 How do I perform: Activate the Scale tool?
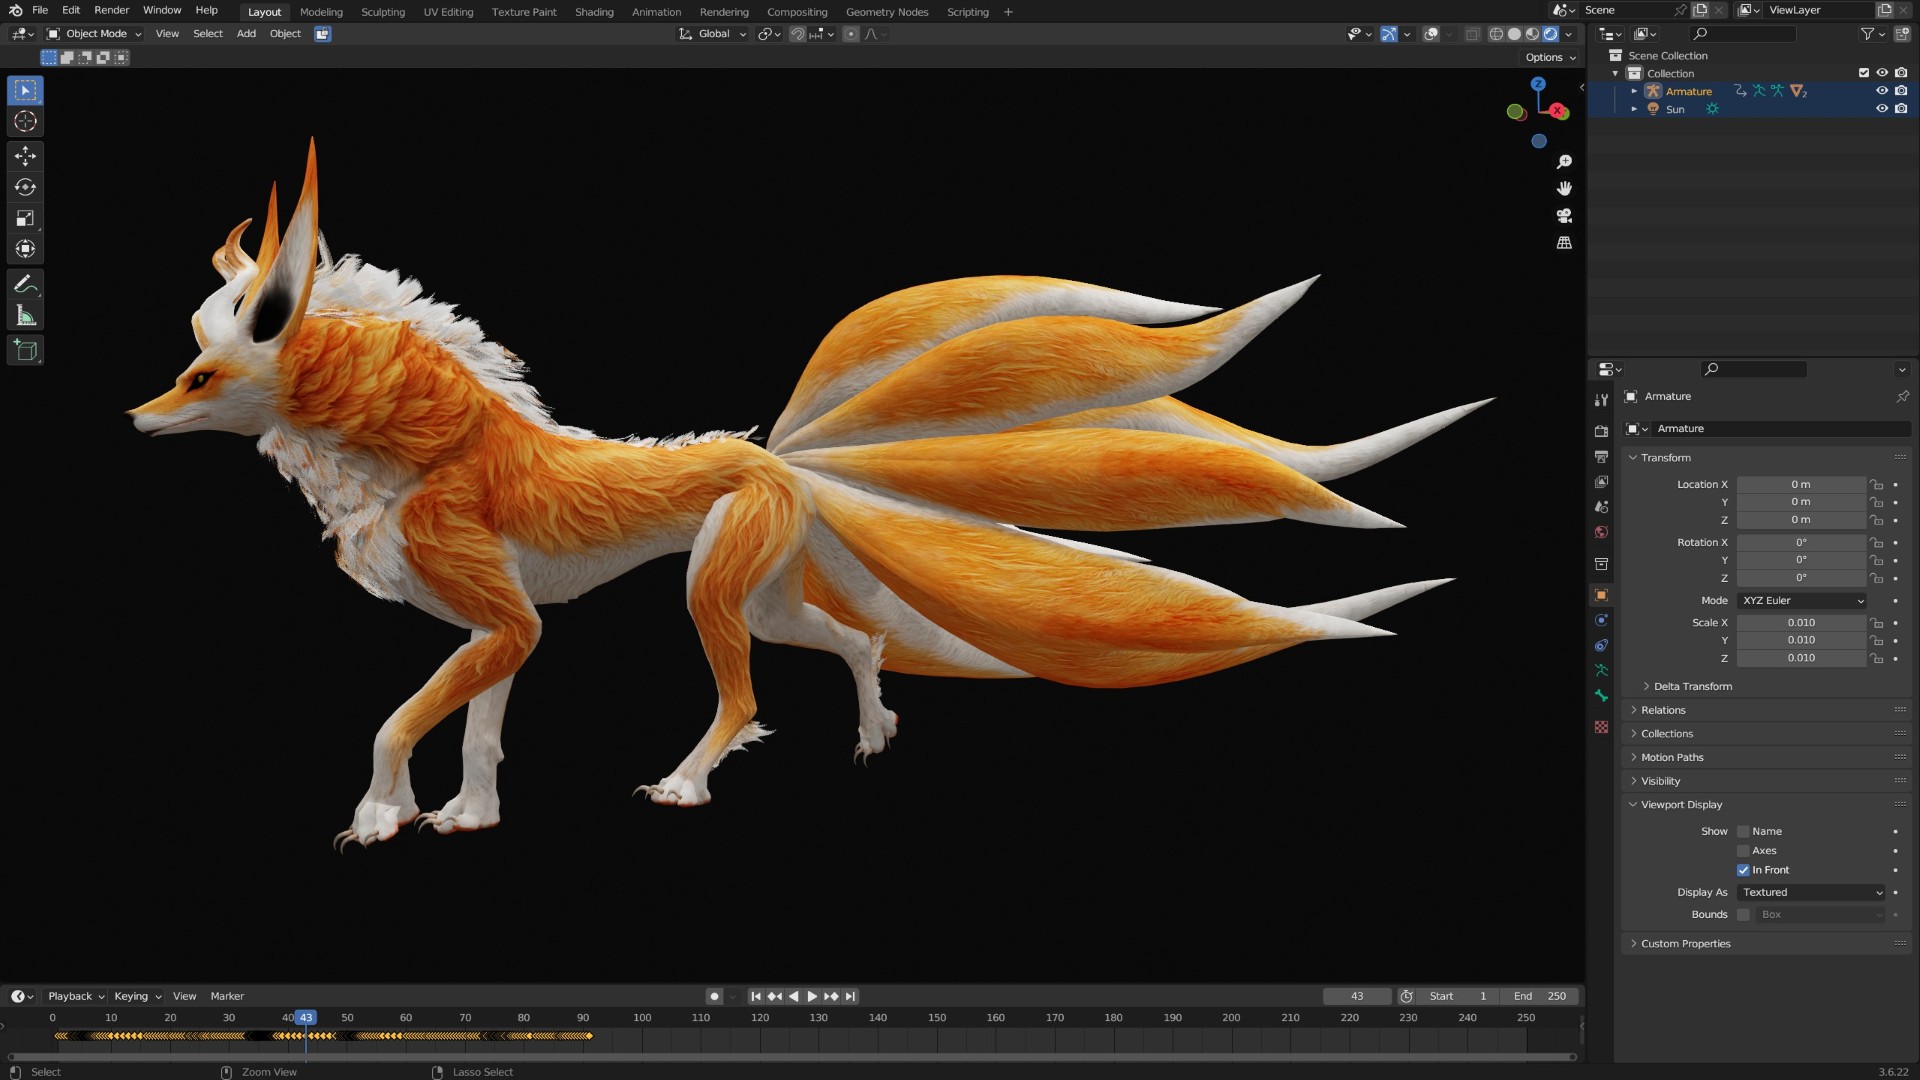[25, 218]
